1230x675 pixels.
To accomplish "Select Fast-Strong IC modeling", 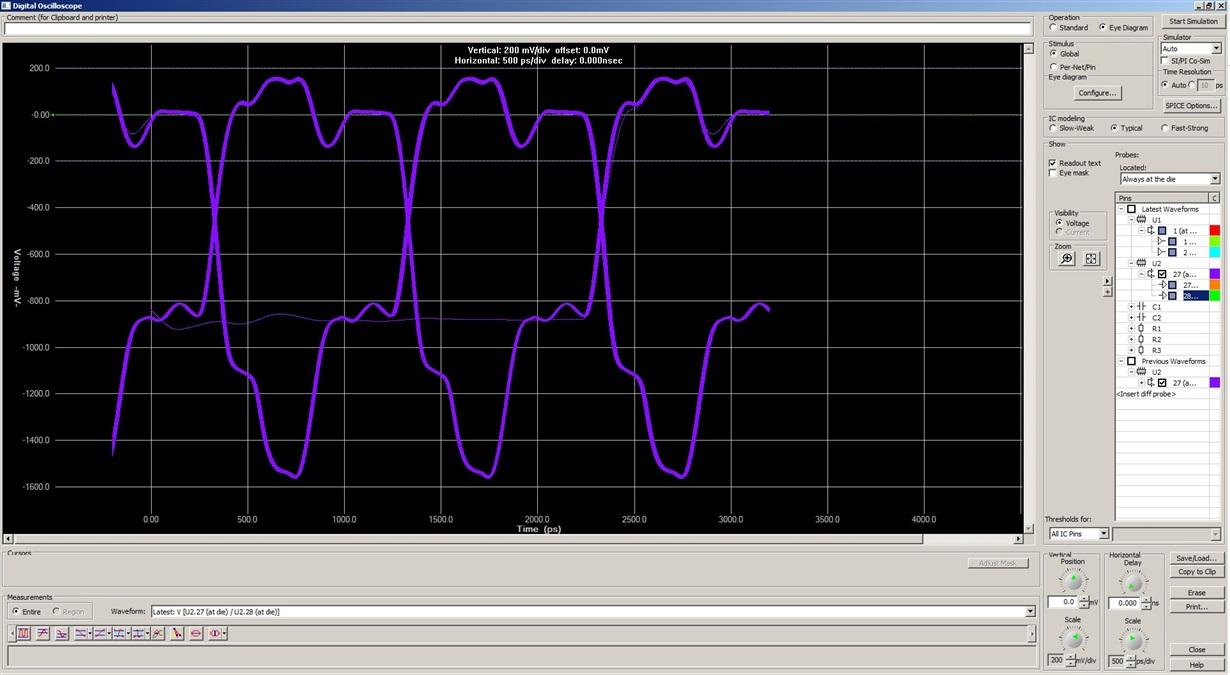I will pos(1164,128).
